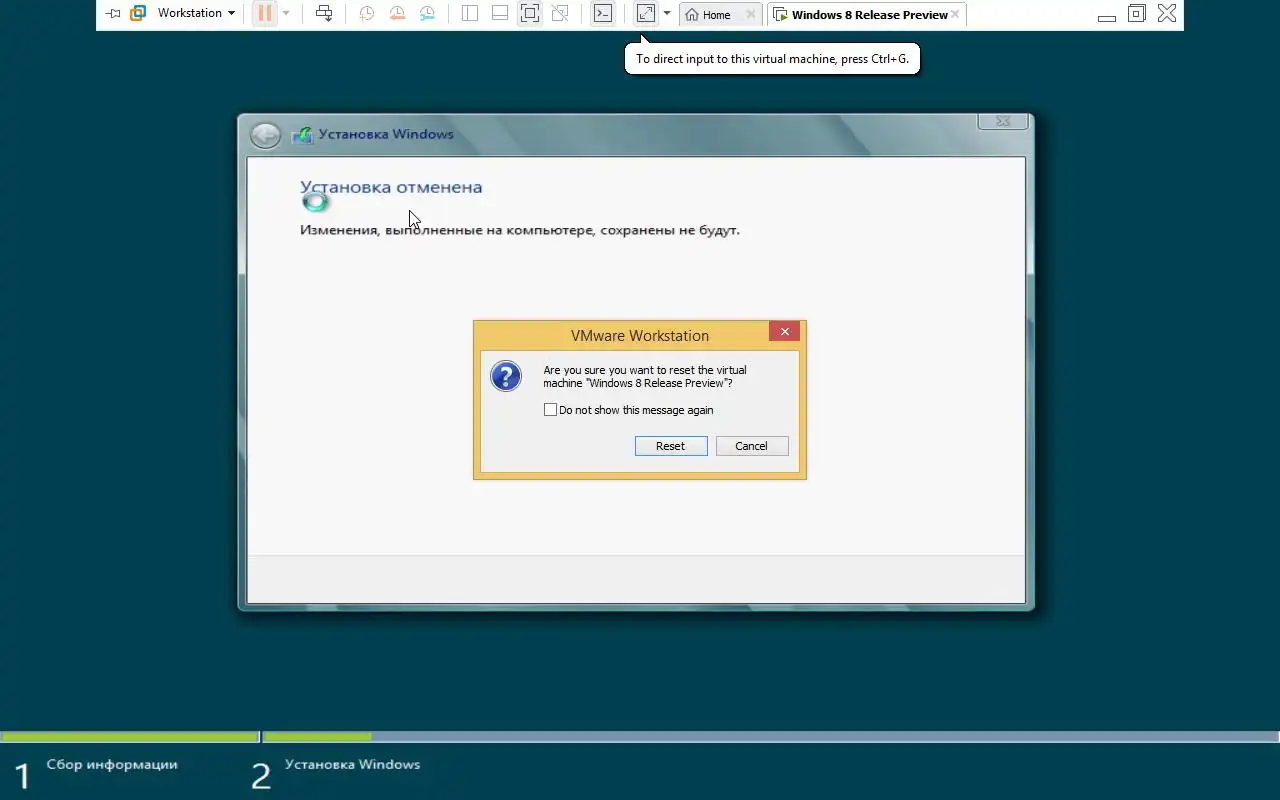This screenshot has width=1280, height=800.
Task: Click the pin toolbar icon
Action: pos(113,14)
